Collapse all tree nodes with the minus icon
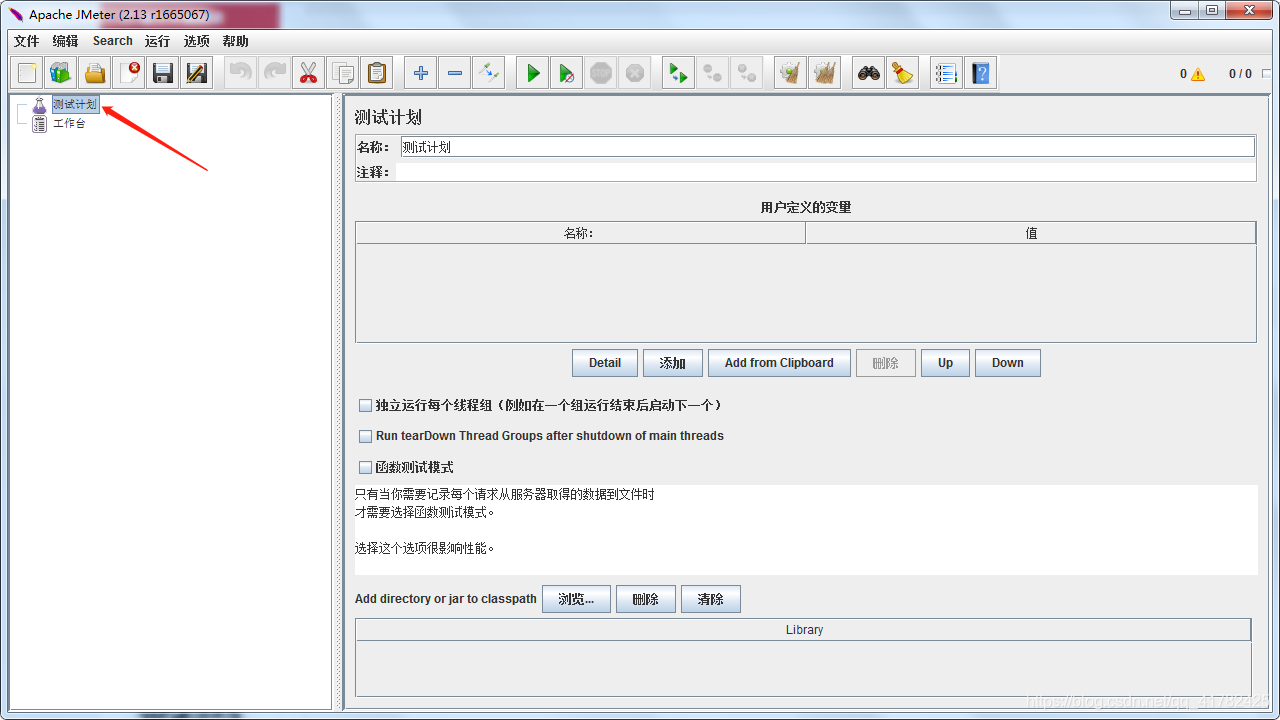1280x720 pixels. (455, 73)
